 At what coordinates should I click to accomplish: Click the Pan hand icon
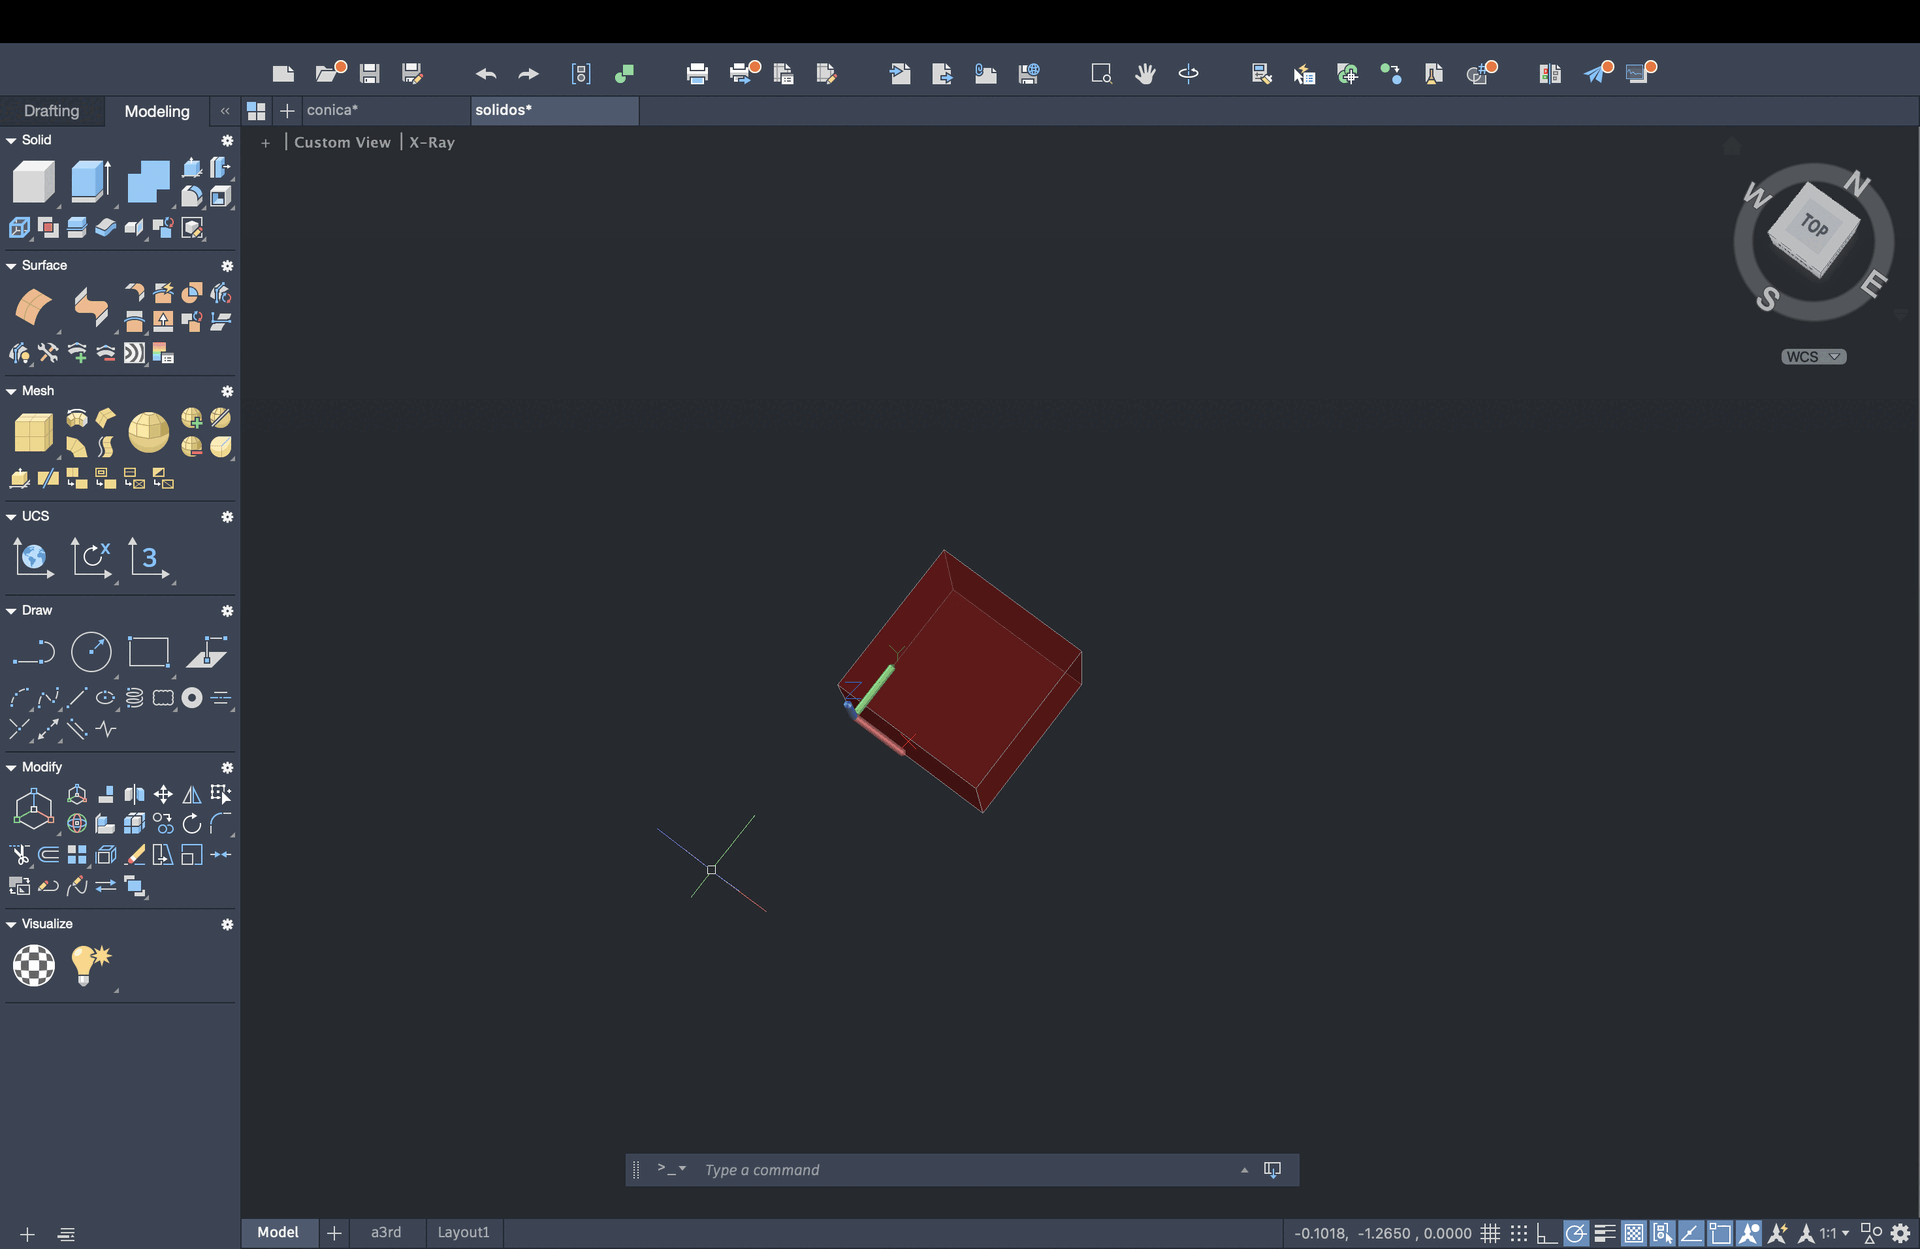[x=1145, y=73]
